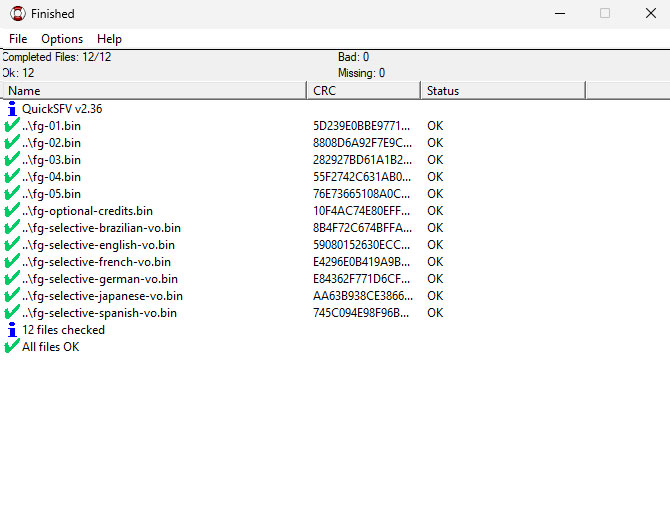
Task: Click the Status column header
Action: pyautogui.click(x=502, y=91)
